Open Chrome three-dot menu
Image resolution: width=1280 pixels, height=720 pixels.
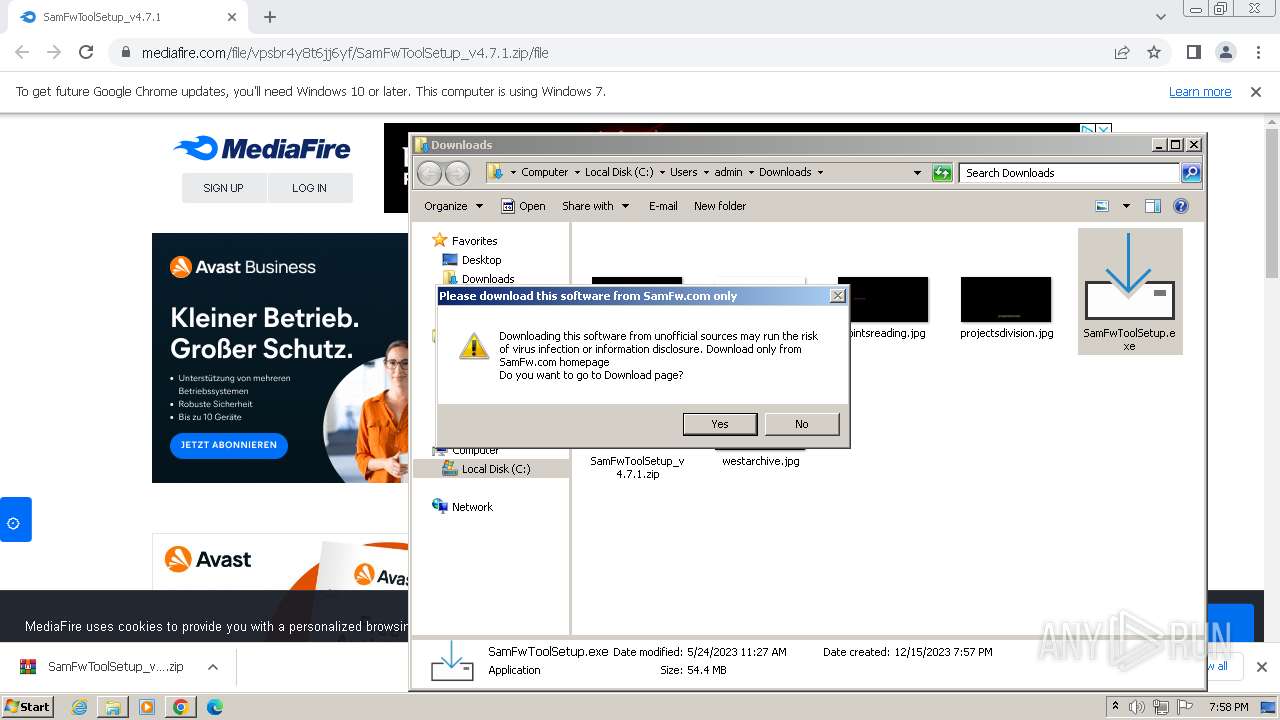click(x=1257, y=53)
